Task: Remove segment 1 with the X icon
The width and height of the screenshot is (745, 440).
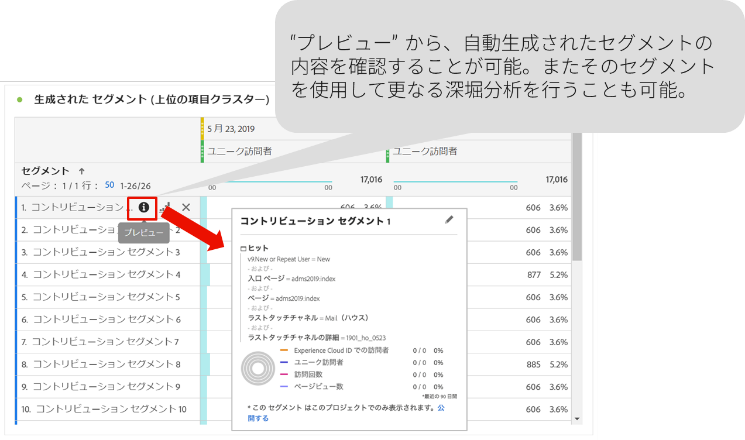Action: click(x=186, y=207)
